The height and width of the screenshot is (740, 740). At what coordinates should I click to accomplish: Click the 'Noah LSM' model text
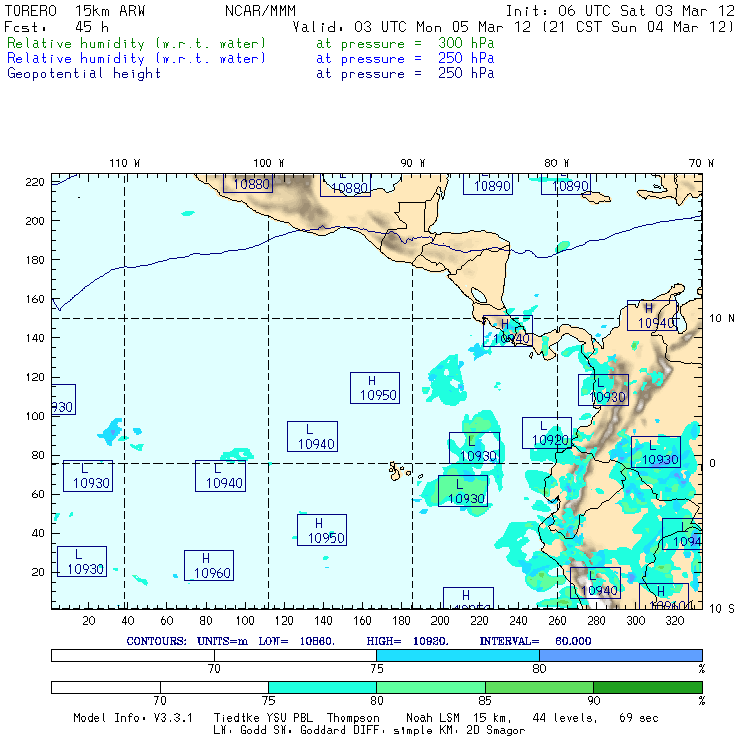pos(433,718)
